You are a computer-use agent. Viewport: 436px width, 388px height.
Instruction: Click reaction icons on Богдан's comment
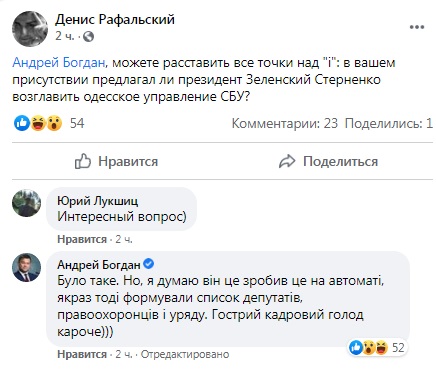369,348
